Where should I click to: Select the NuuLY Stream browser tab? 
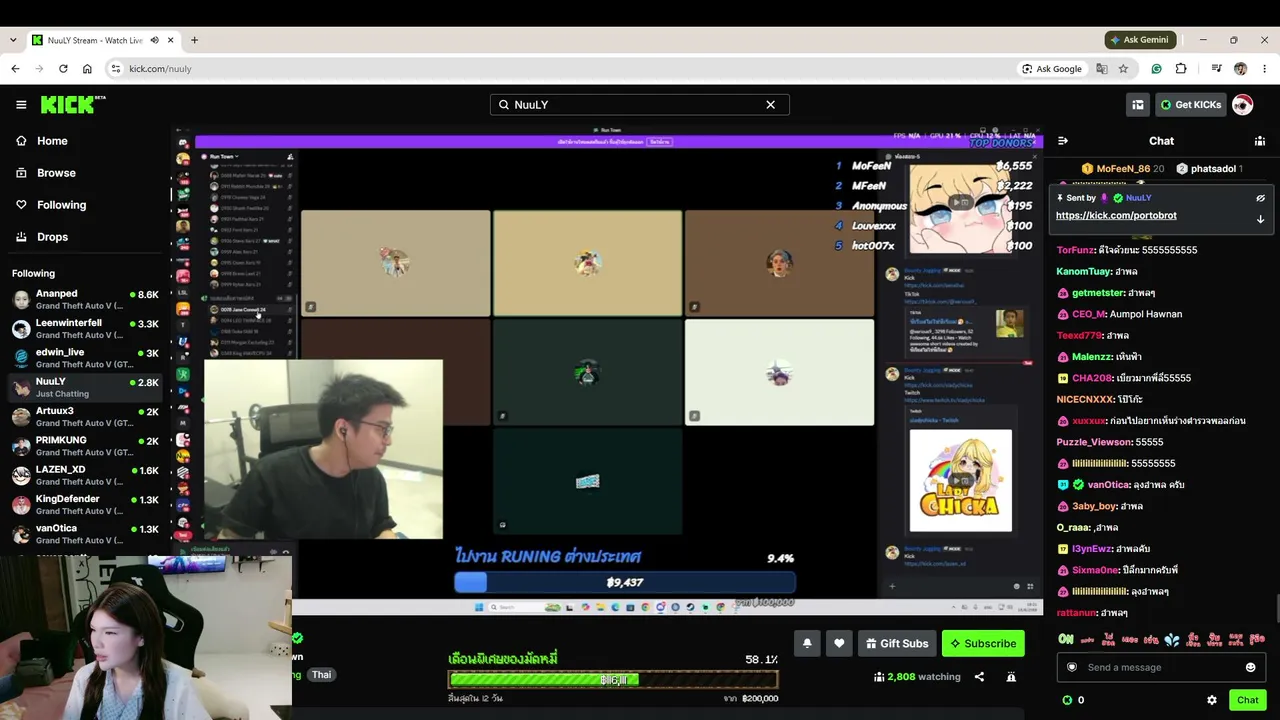[104, 40]
